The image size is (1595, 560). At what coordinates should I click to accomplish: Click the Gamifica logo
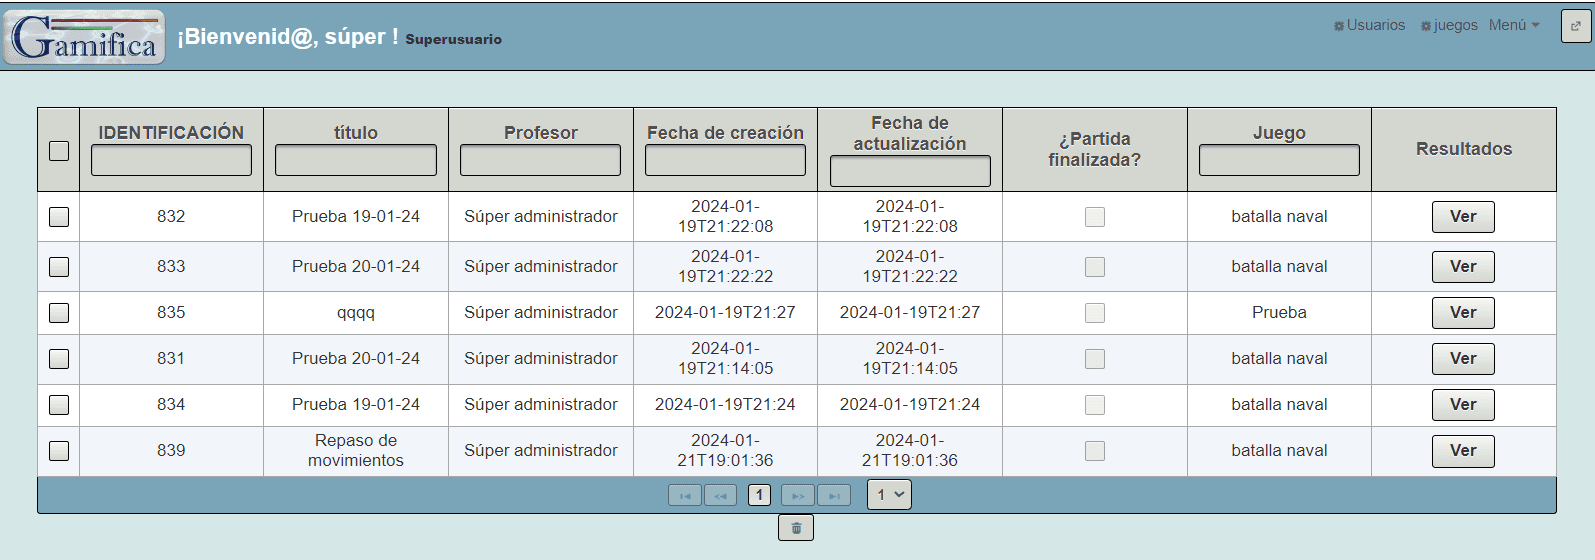click(x=84, y=38)
